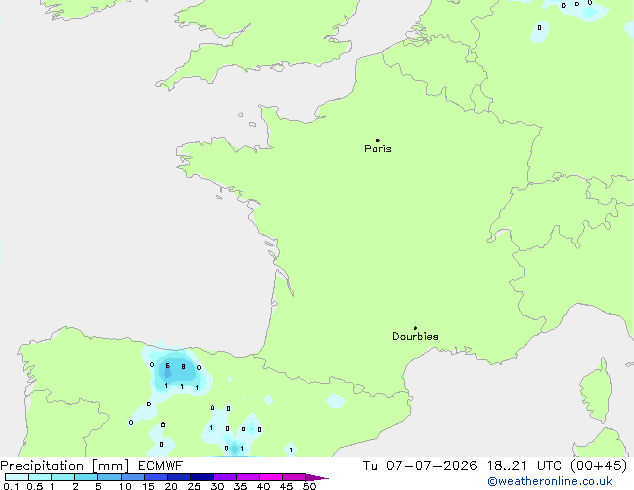Click the ECMWF model label
This screenshot has height=490, width=634.
(161, 466)
